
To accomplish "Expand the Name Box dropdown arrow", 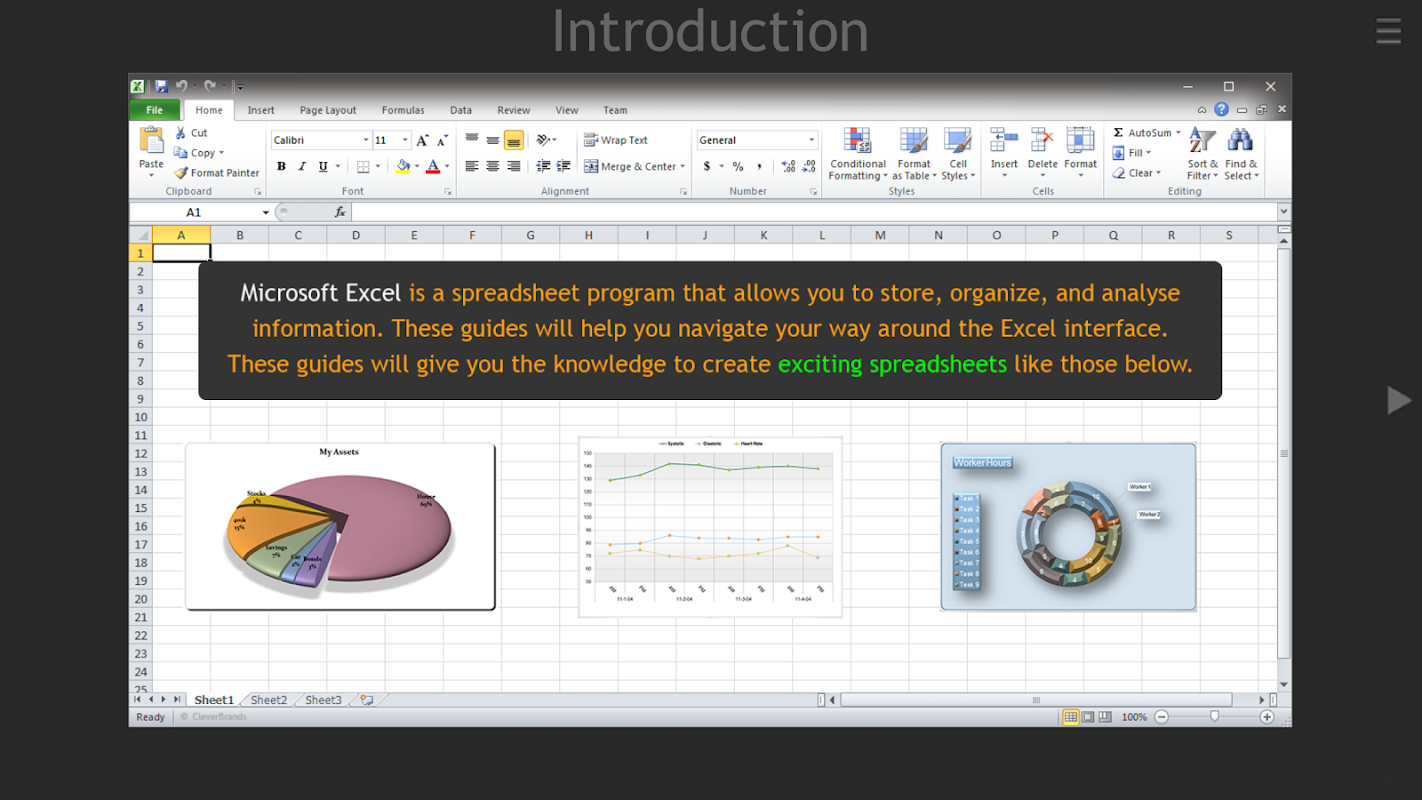I will 266,213.
